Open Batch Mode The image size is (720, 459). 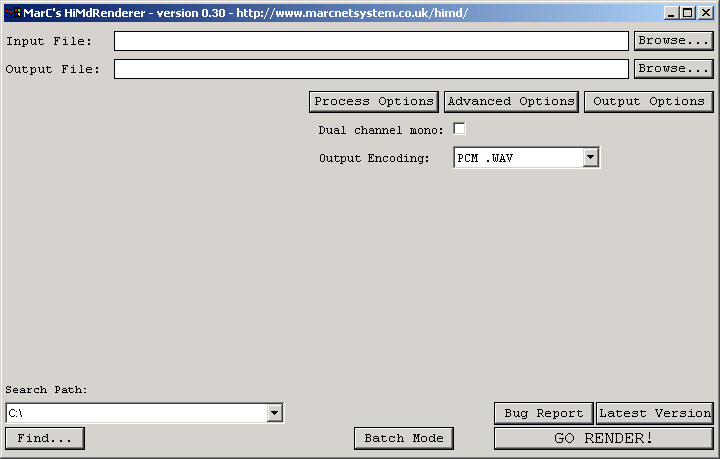pos(403,438)
